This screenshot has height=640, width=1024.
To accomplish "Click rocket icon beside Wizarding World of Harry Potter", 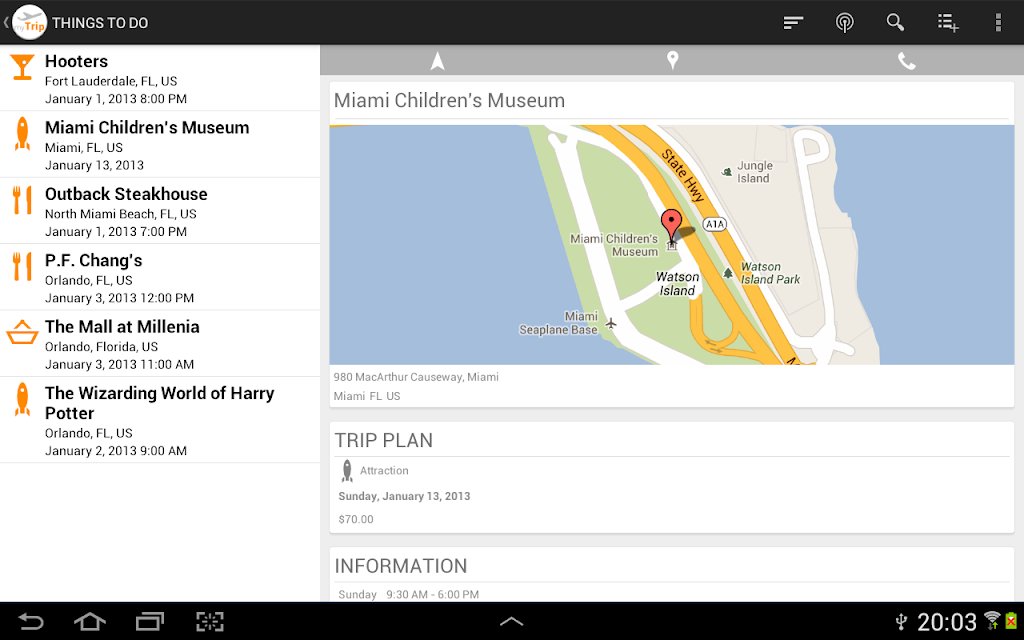I will pyautogui.click(x=22, y=400).
